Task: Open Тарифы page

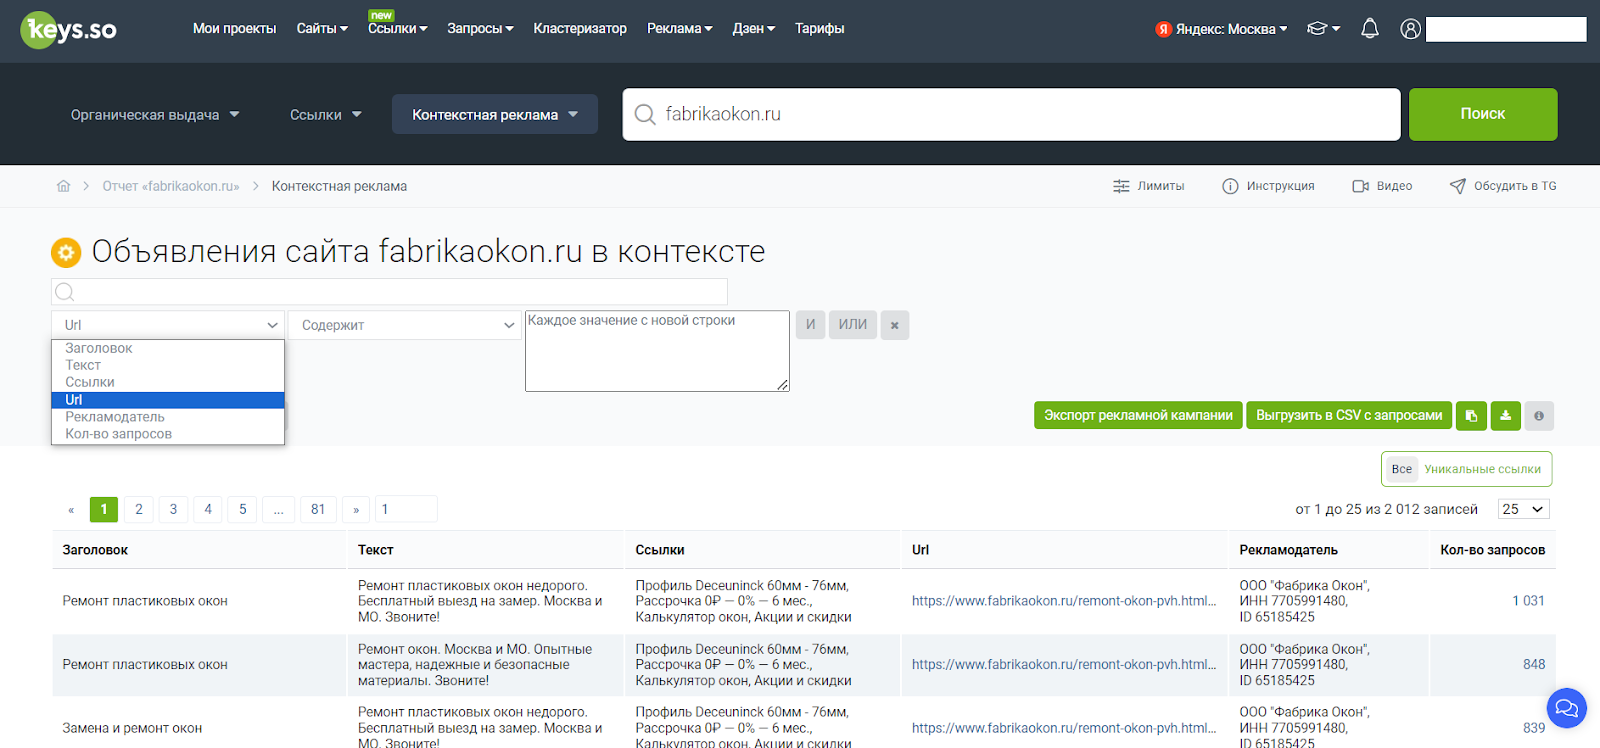Action: [x=819, y=29]
